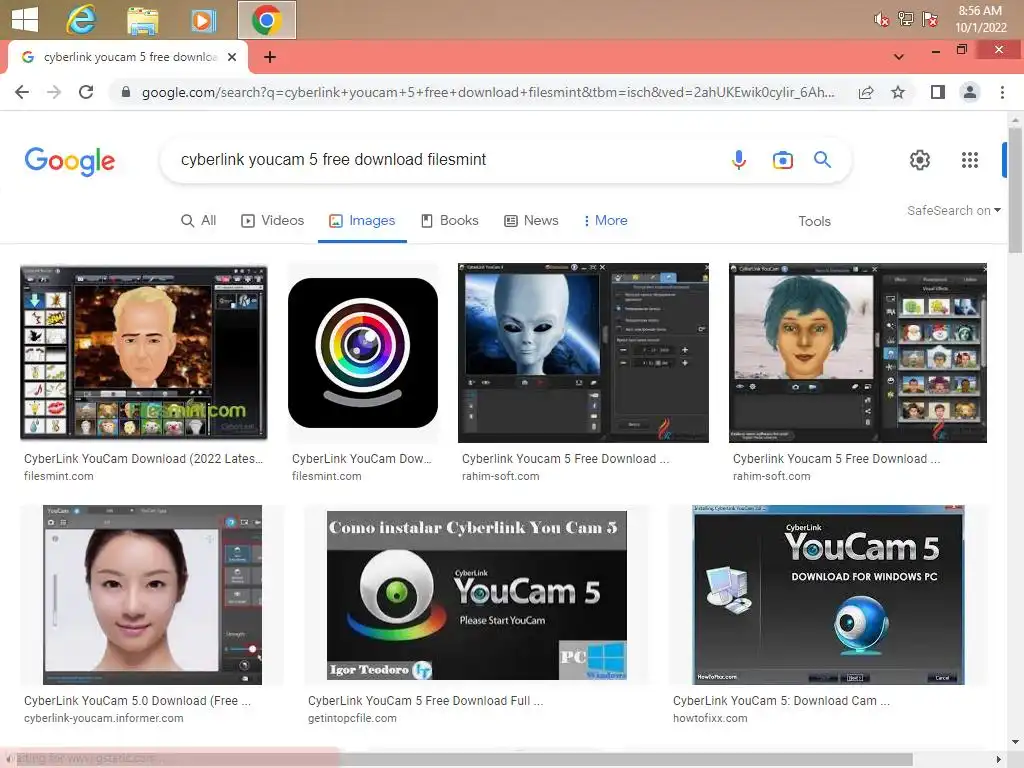1024x768 pixels.
Task: Switch to the News results tab
Action: pos(531,221)
